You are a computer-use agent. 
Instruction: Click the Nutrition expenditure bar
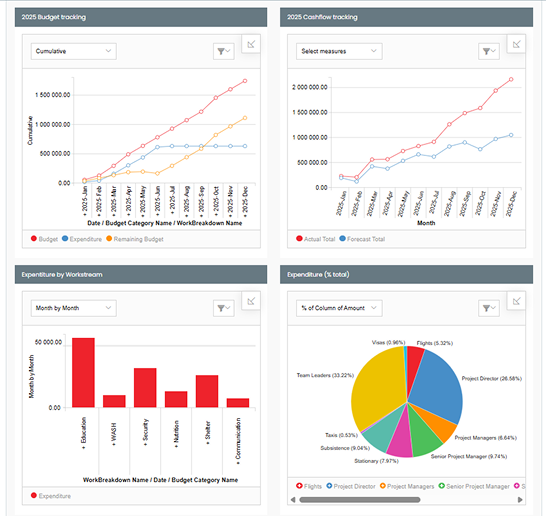(x=176, y=399)
